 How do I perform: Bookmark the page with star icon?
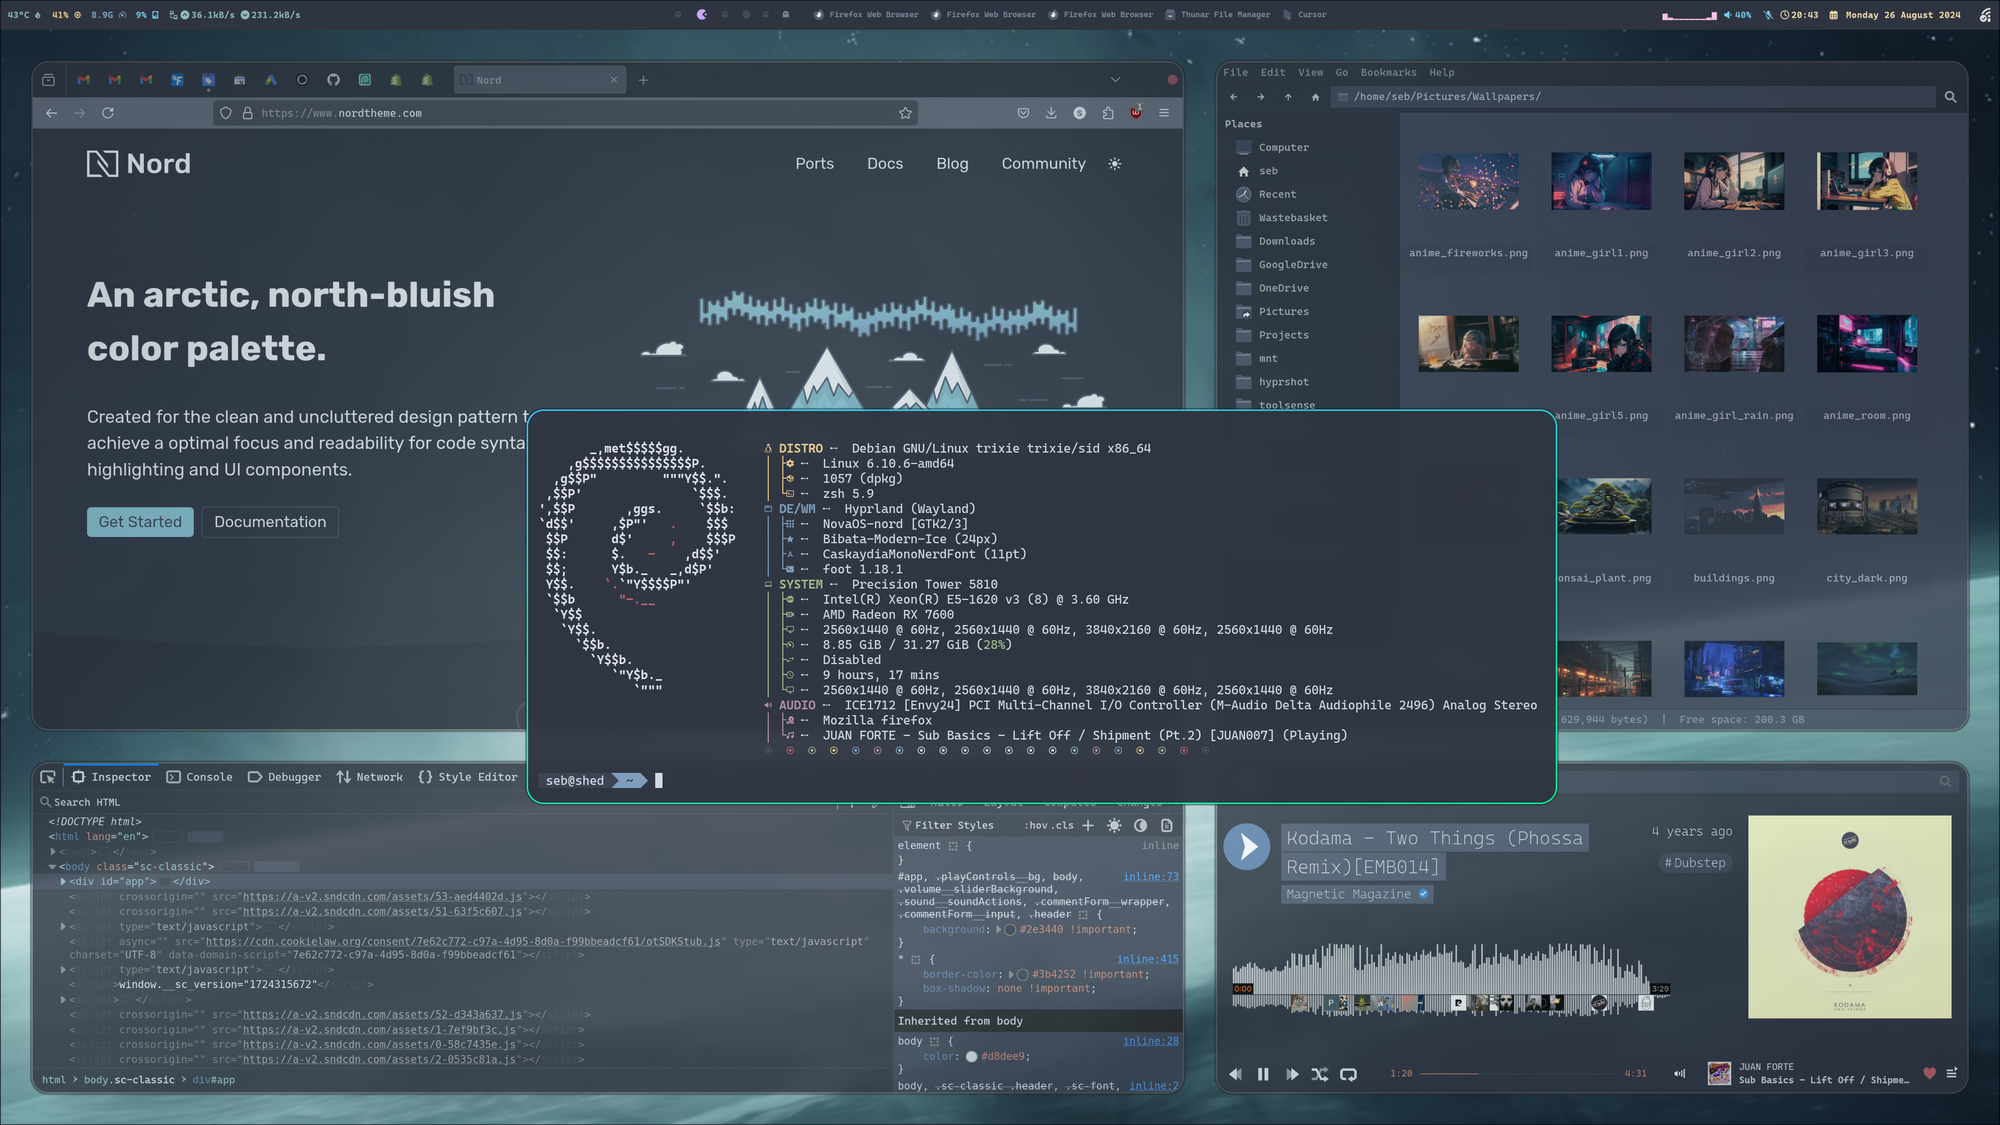click(x=905, y=113)
